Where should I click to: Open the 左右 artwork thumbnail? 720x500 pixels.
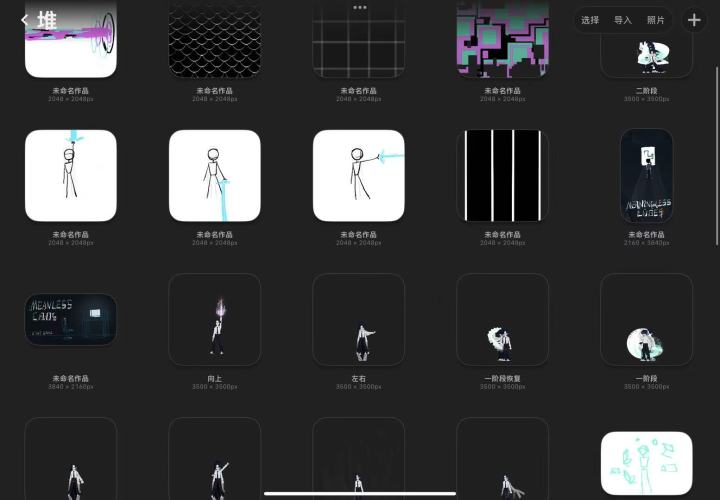(x=359, y=320)
